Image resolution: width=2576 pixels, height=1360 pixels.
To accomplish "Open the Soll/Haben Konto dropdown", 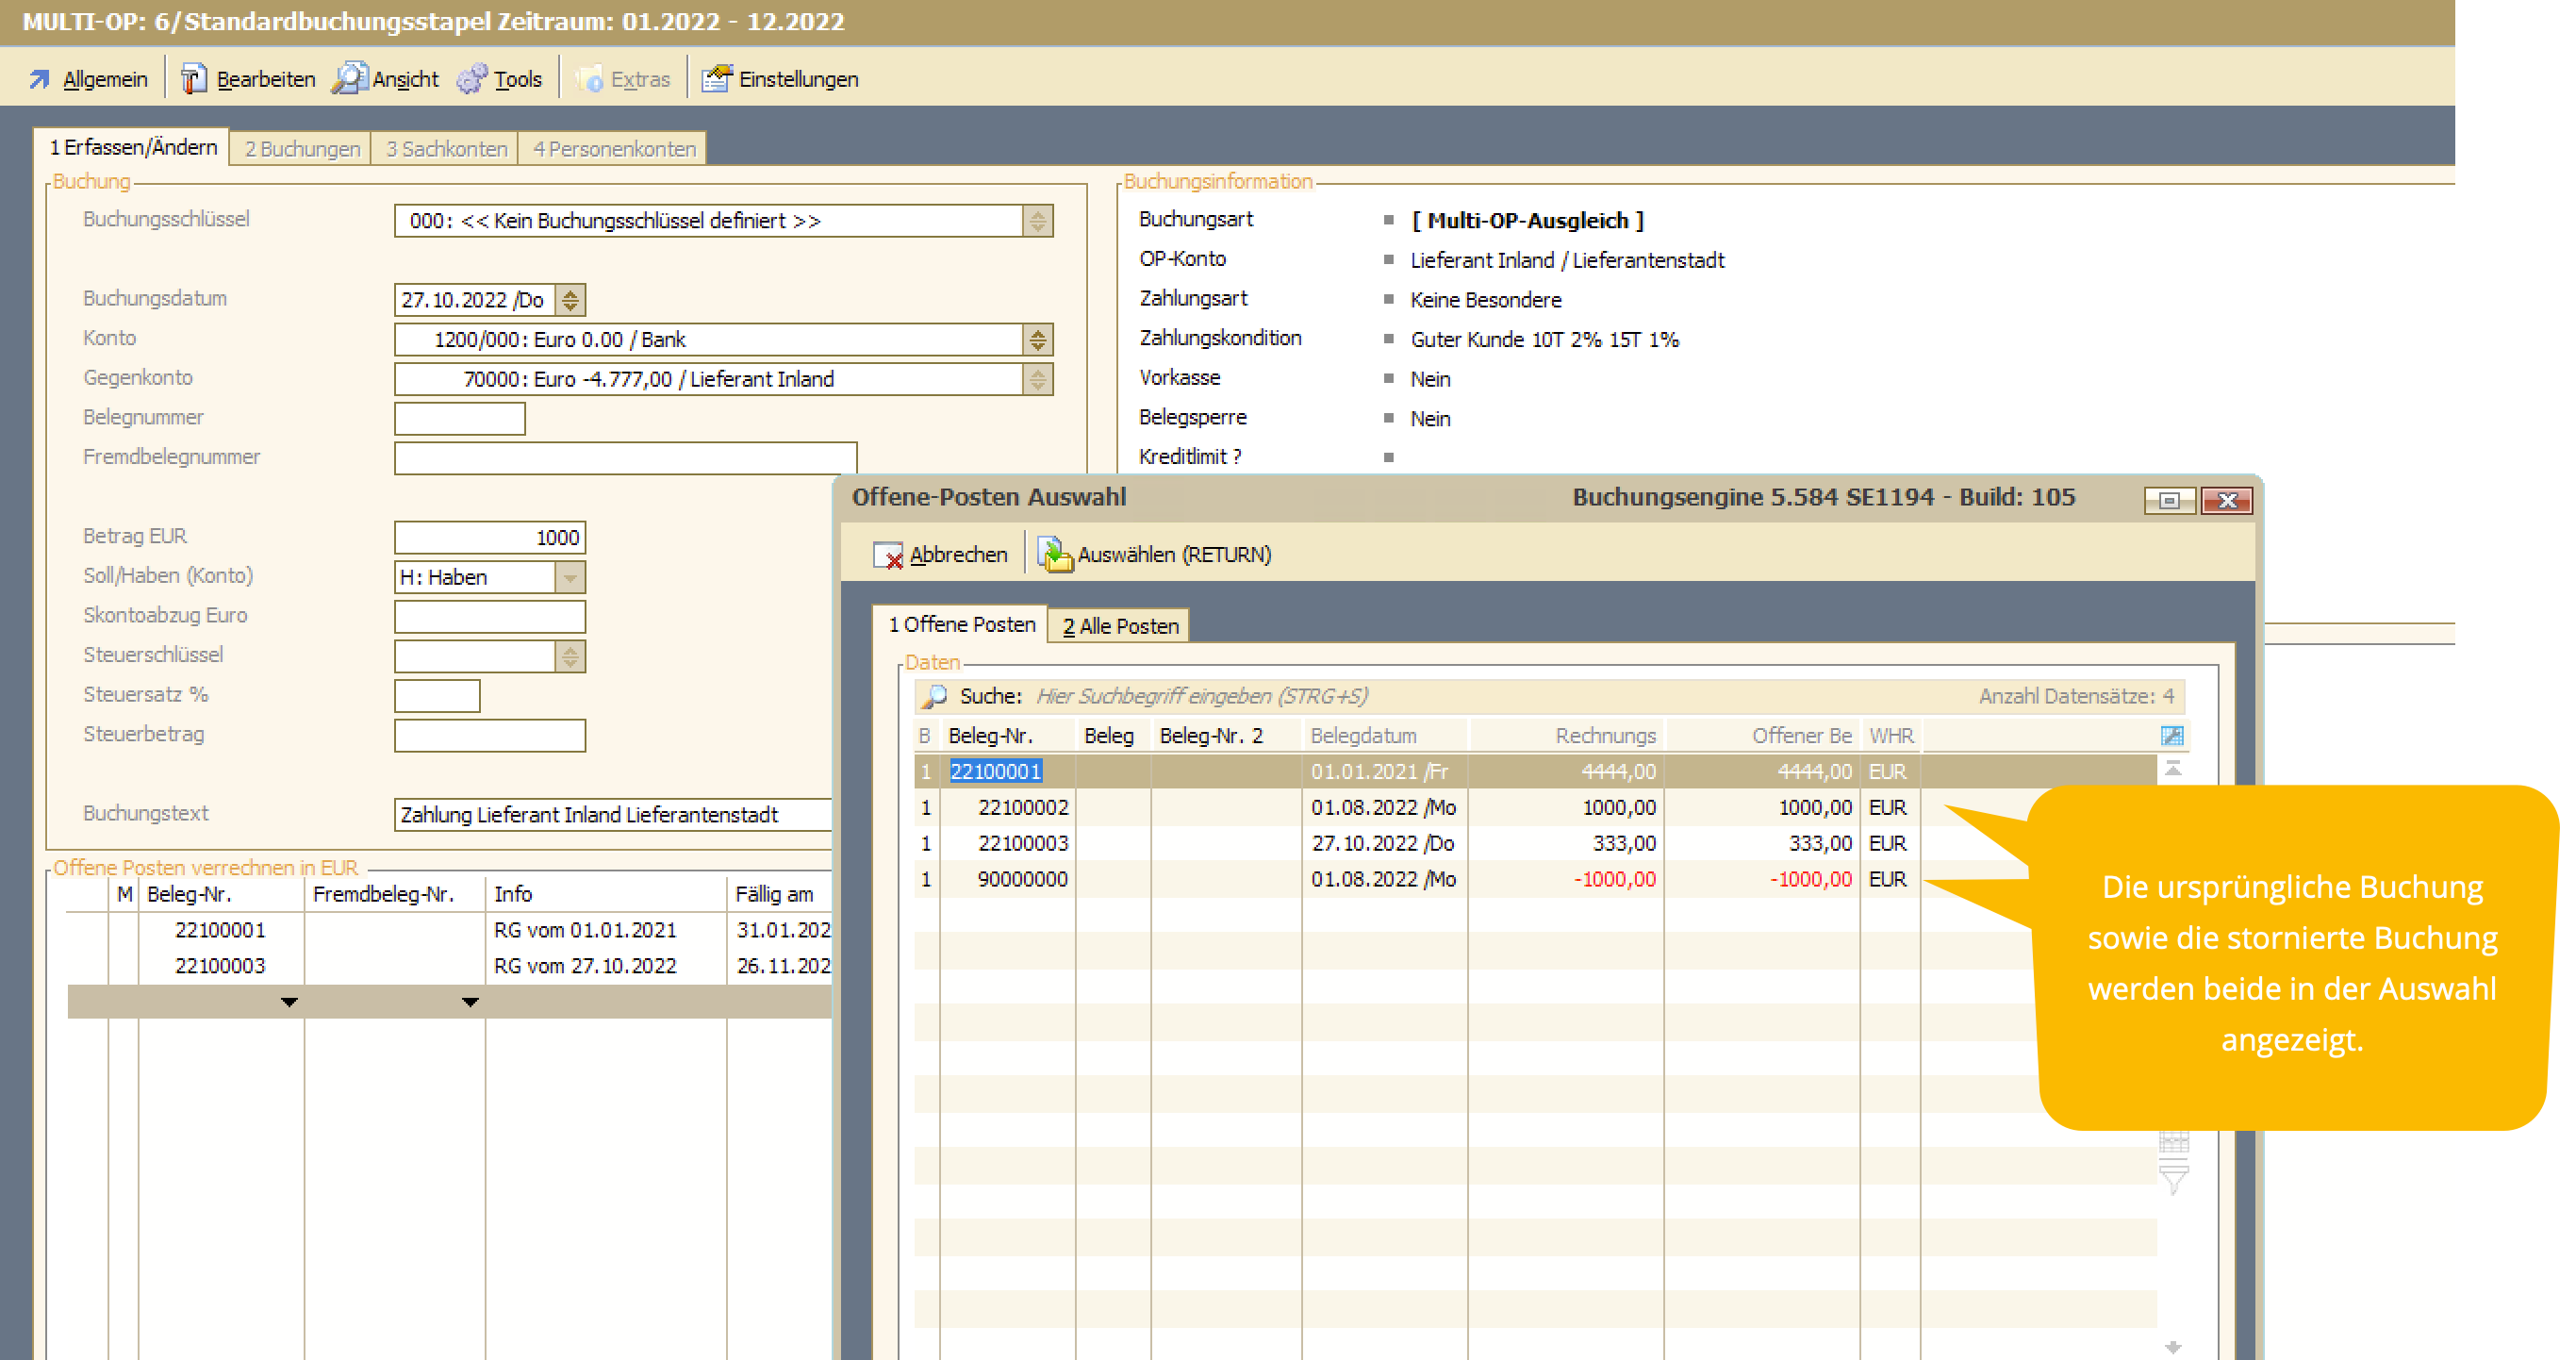I will pos(570,577).
